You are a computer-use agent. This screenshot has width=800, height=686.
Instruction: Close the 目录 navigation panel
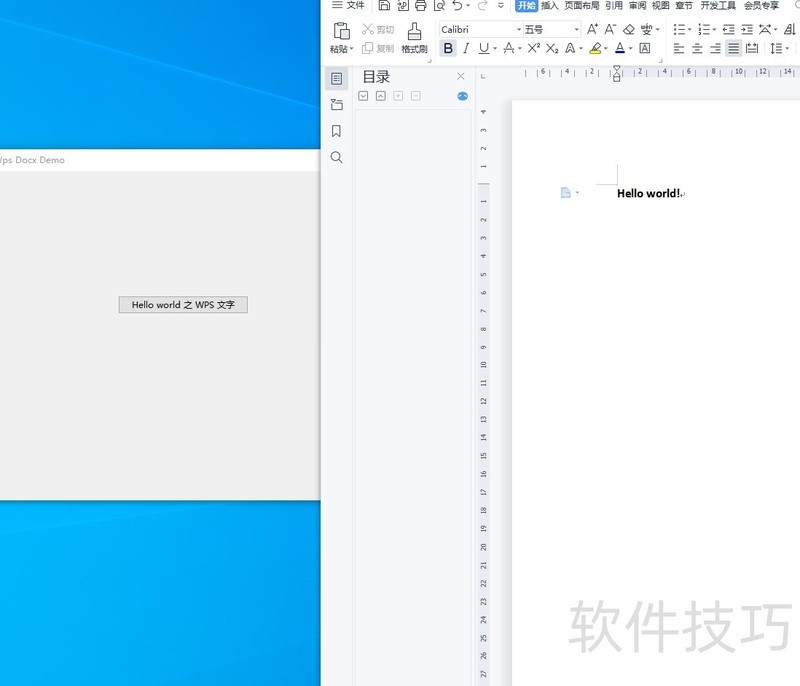(x=461, y=77)
